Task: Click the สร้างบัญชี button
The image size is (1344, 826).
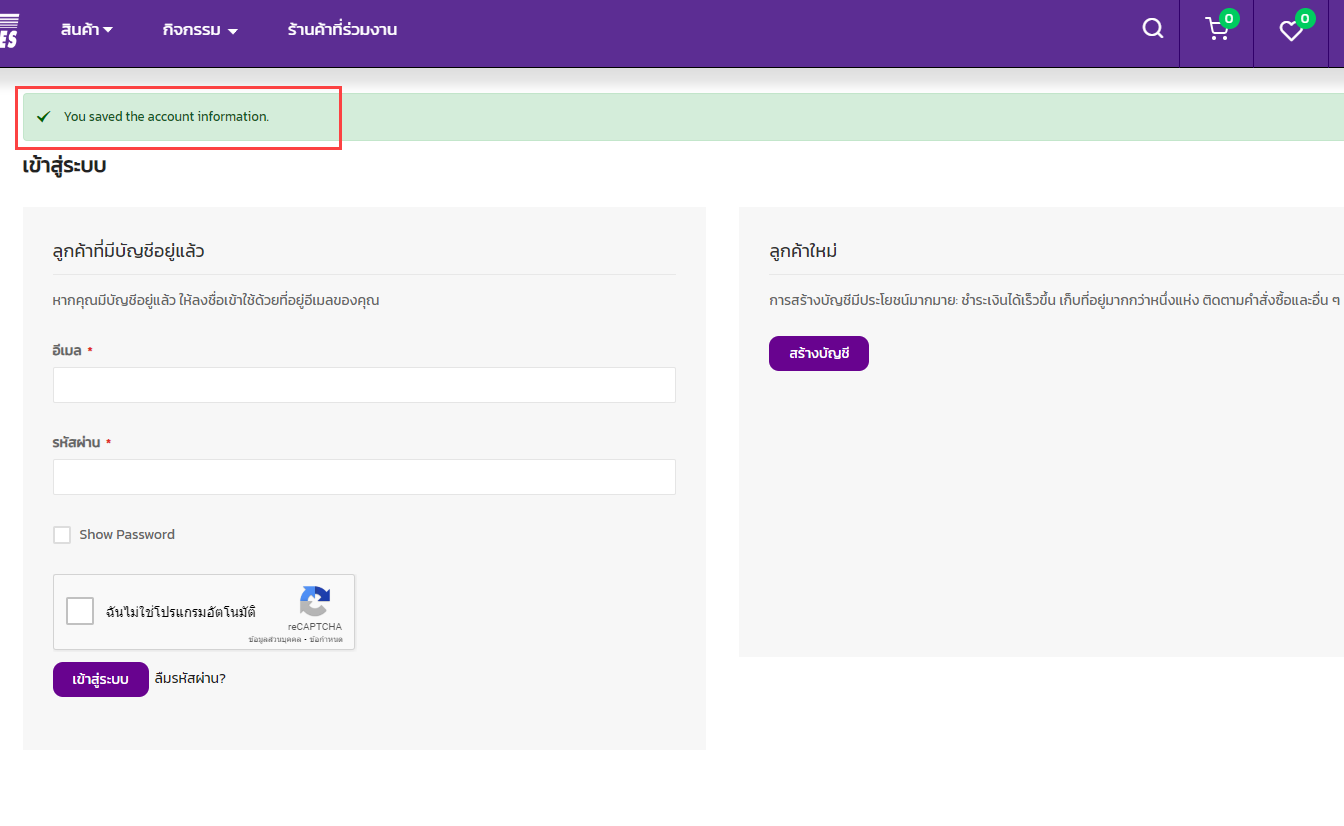Action: tap(818, 354)
